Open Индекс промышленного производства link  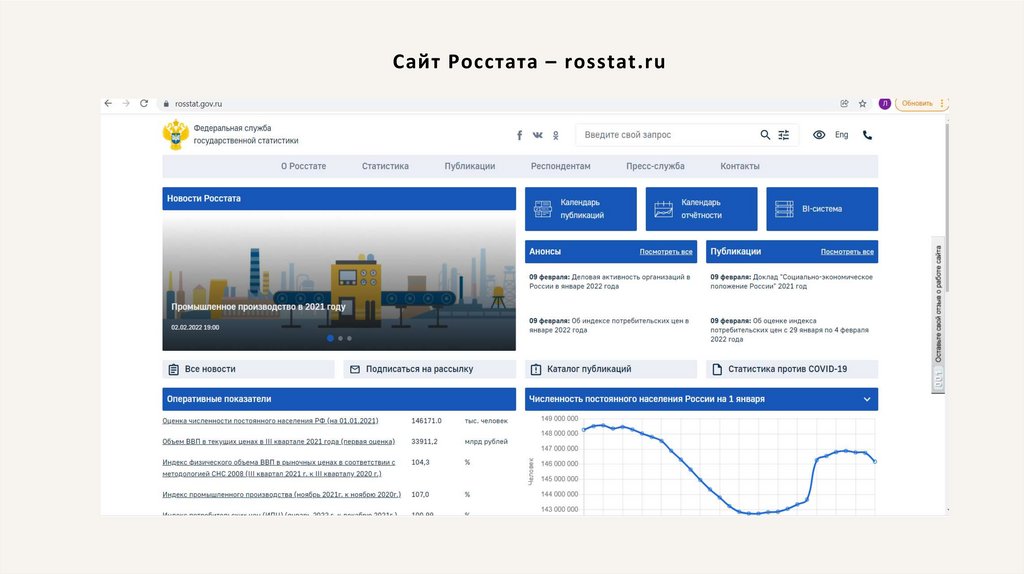pos(281,494)
